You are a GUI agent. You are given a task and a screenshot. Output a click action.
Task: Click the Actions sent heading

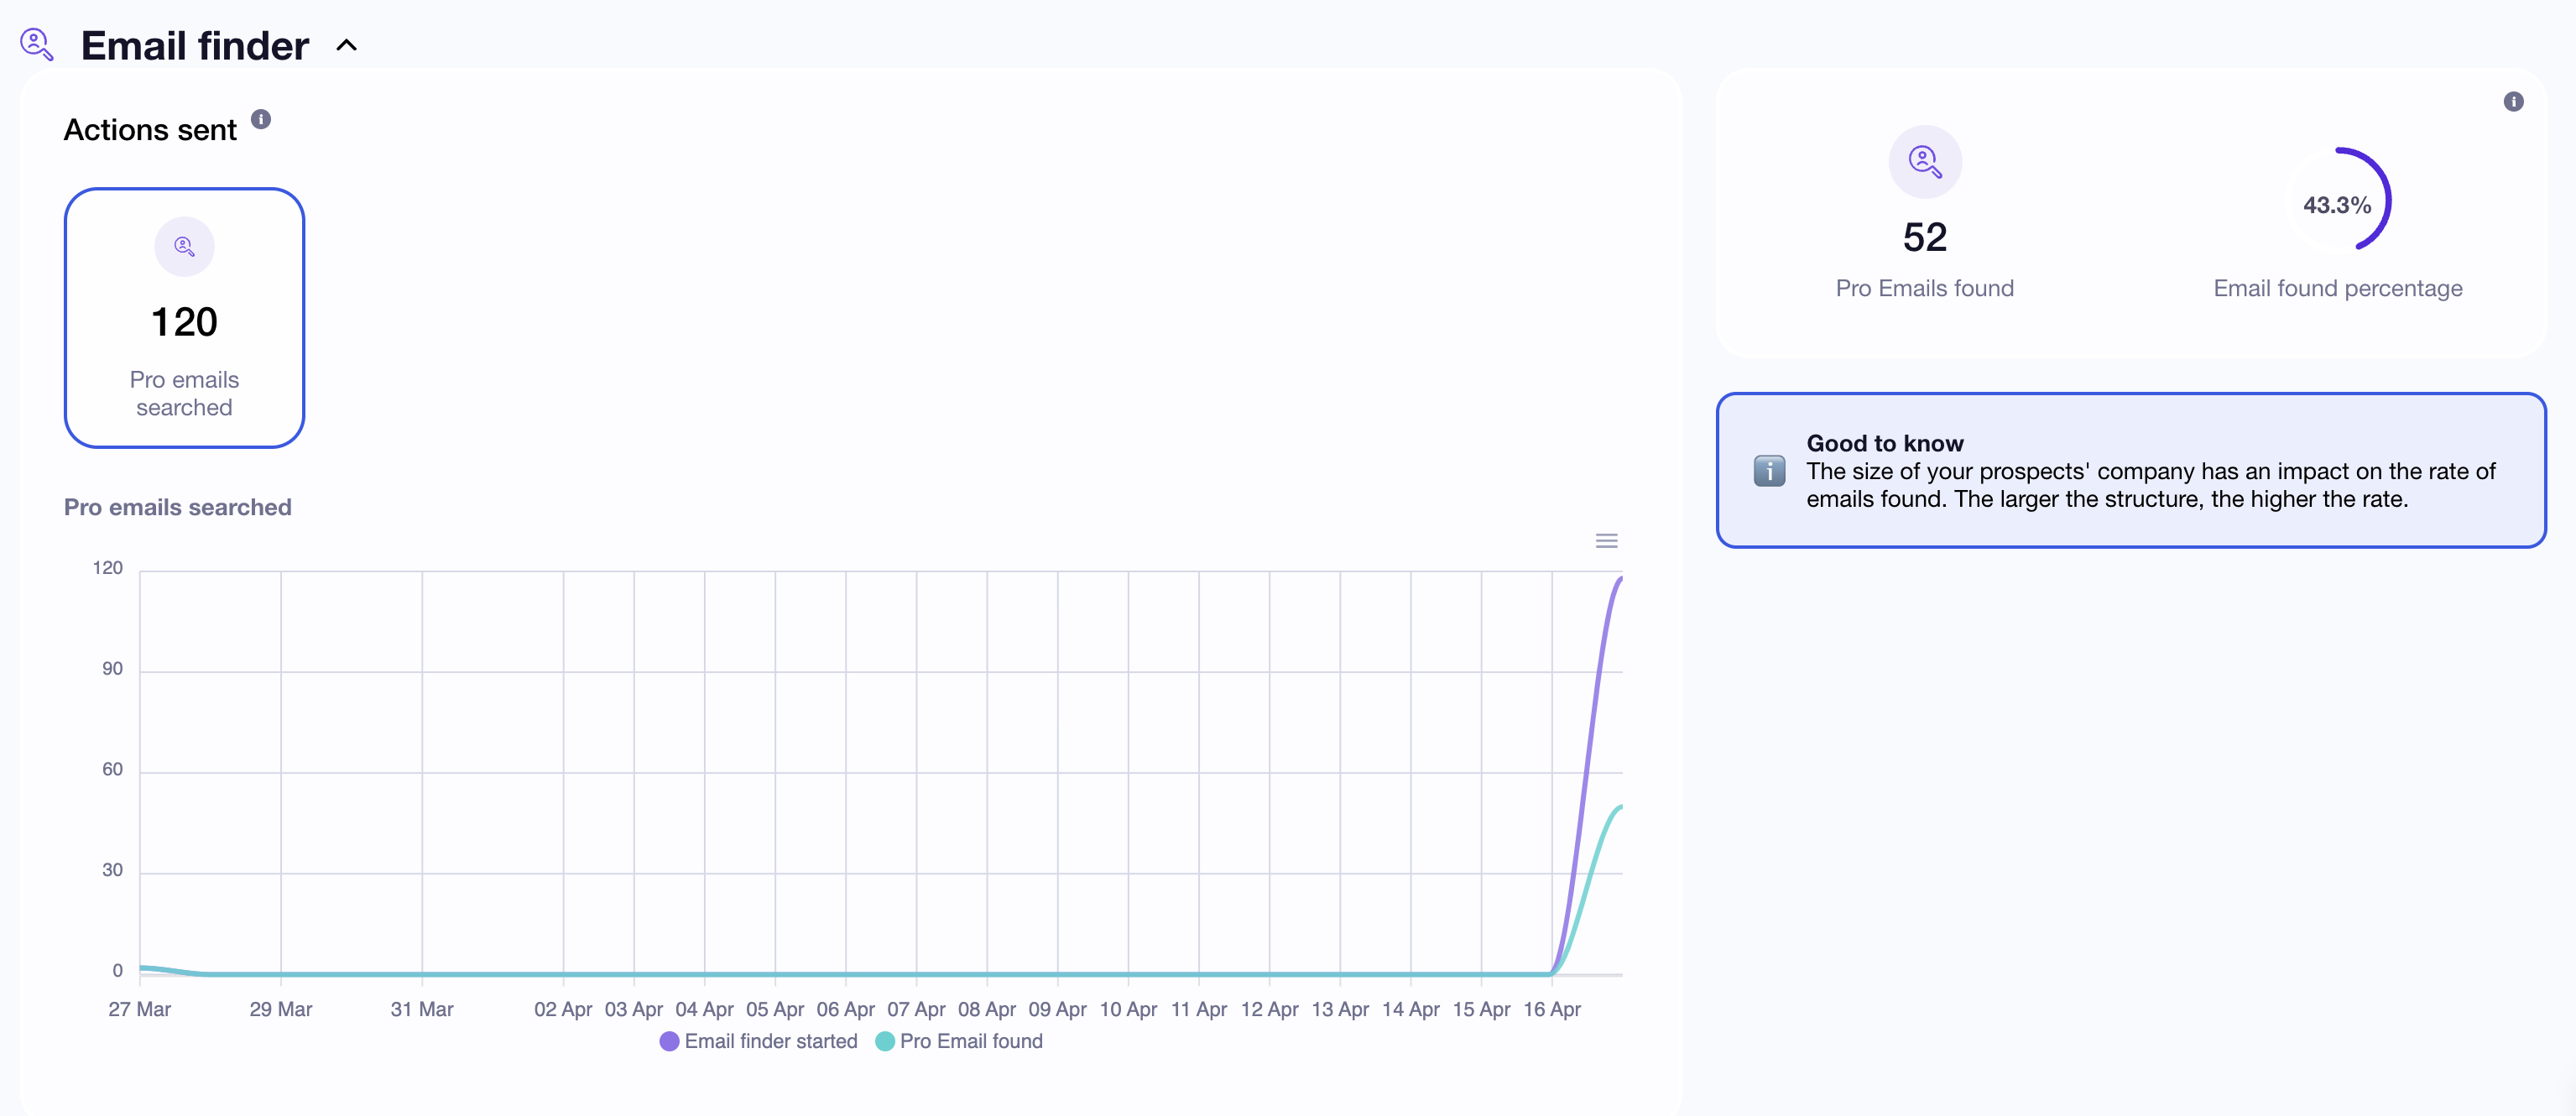click(x=150, y=130)
